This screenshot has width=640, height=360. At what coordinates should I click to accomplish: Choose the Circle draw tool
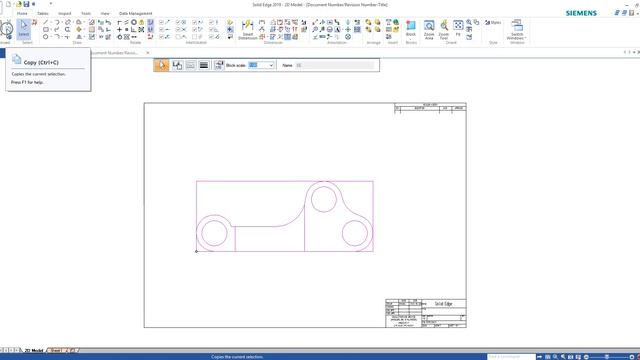point(46,37)
